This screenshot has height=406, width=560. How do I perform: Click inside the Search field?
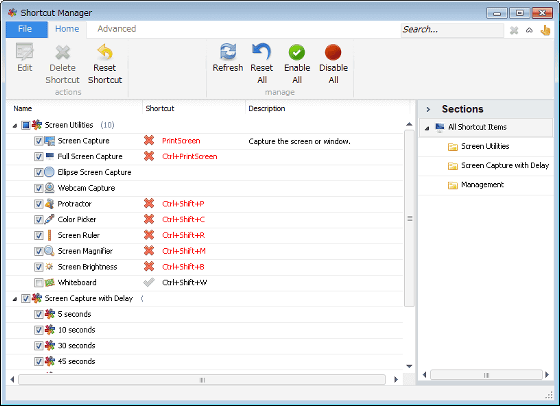coord(452,30)
